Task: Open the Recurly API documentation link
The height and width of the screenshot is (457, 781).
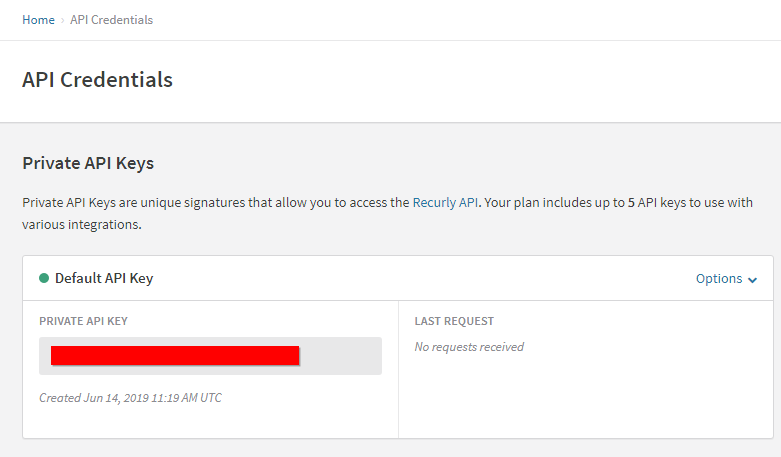Action: [445, 203]
